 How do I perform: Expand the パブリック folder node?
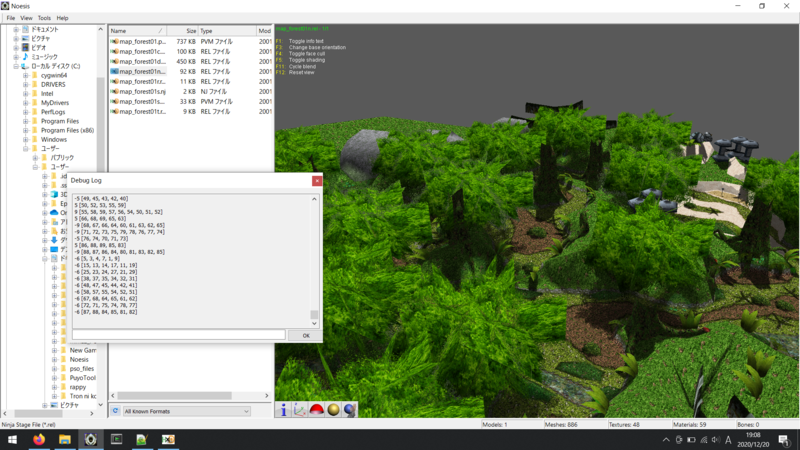[x=35, y=158]
